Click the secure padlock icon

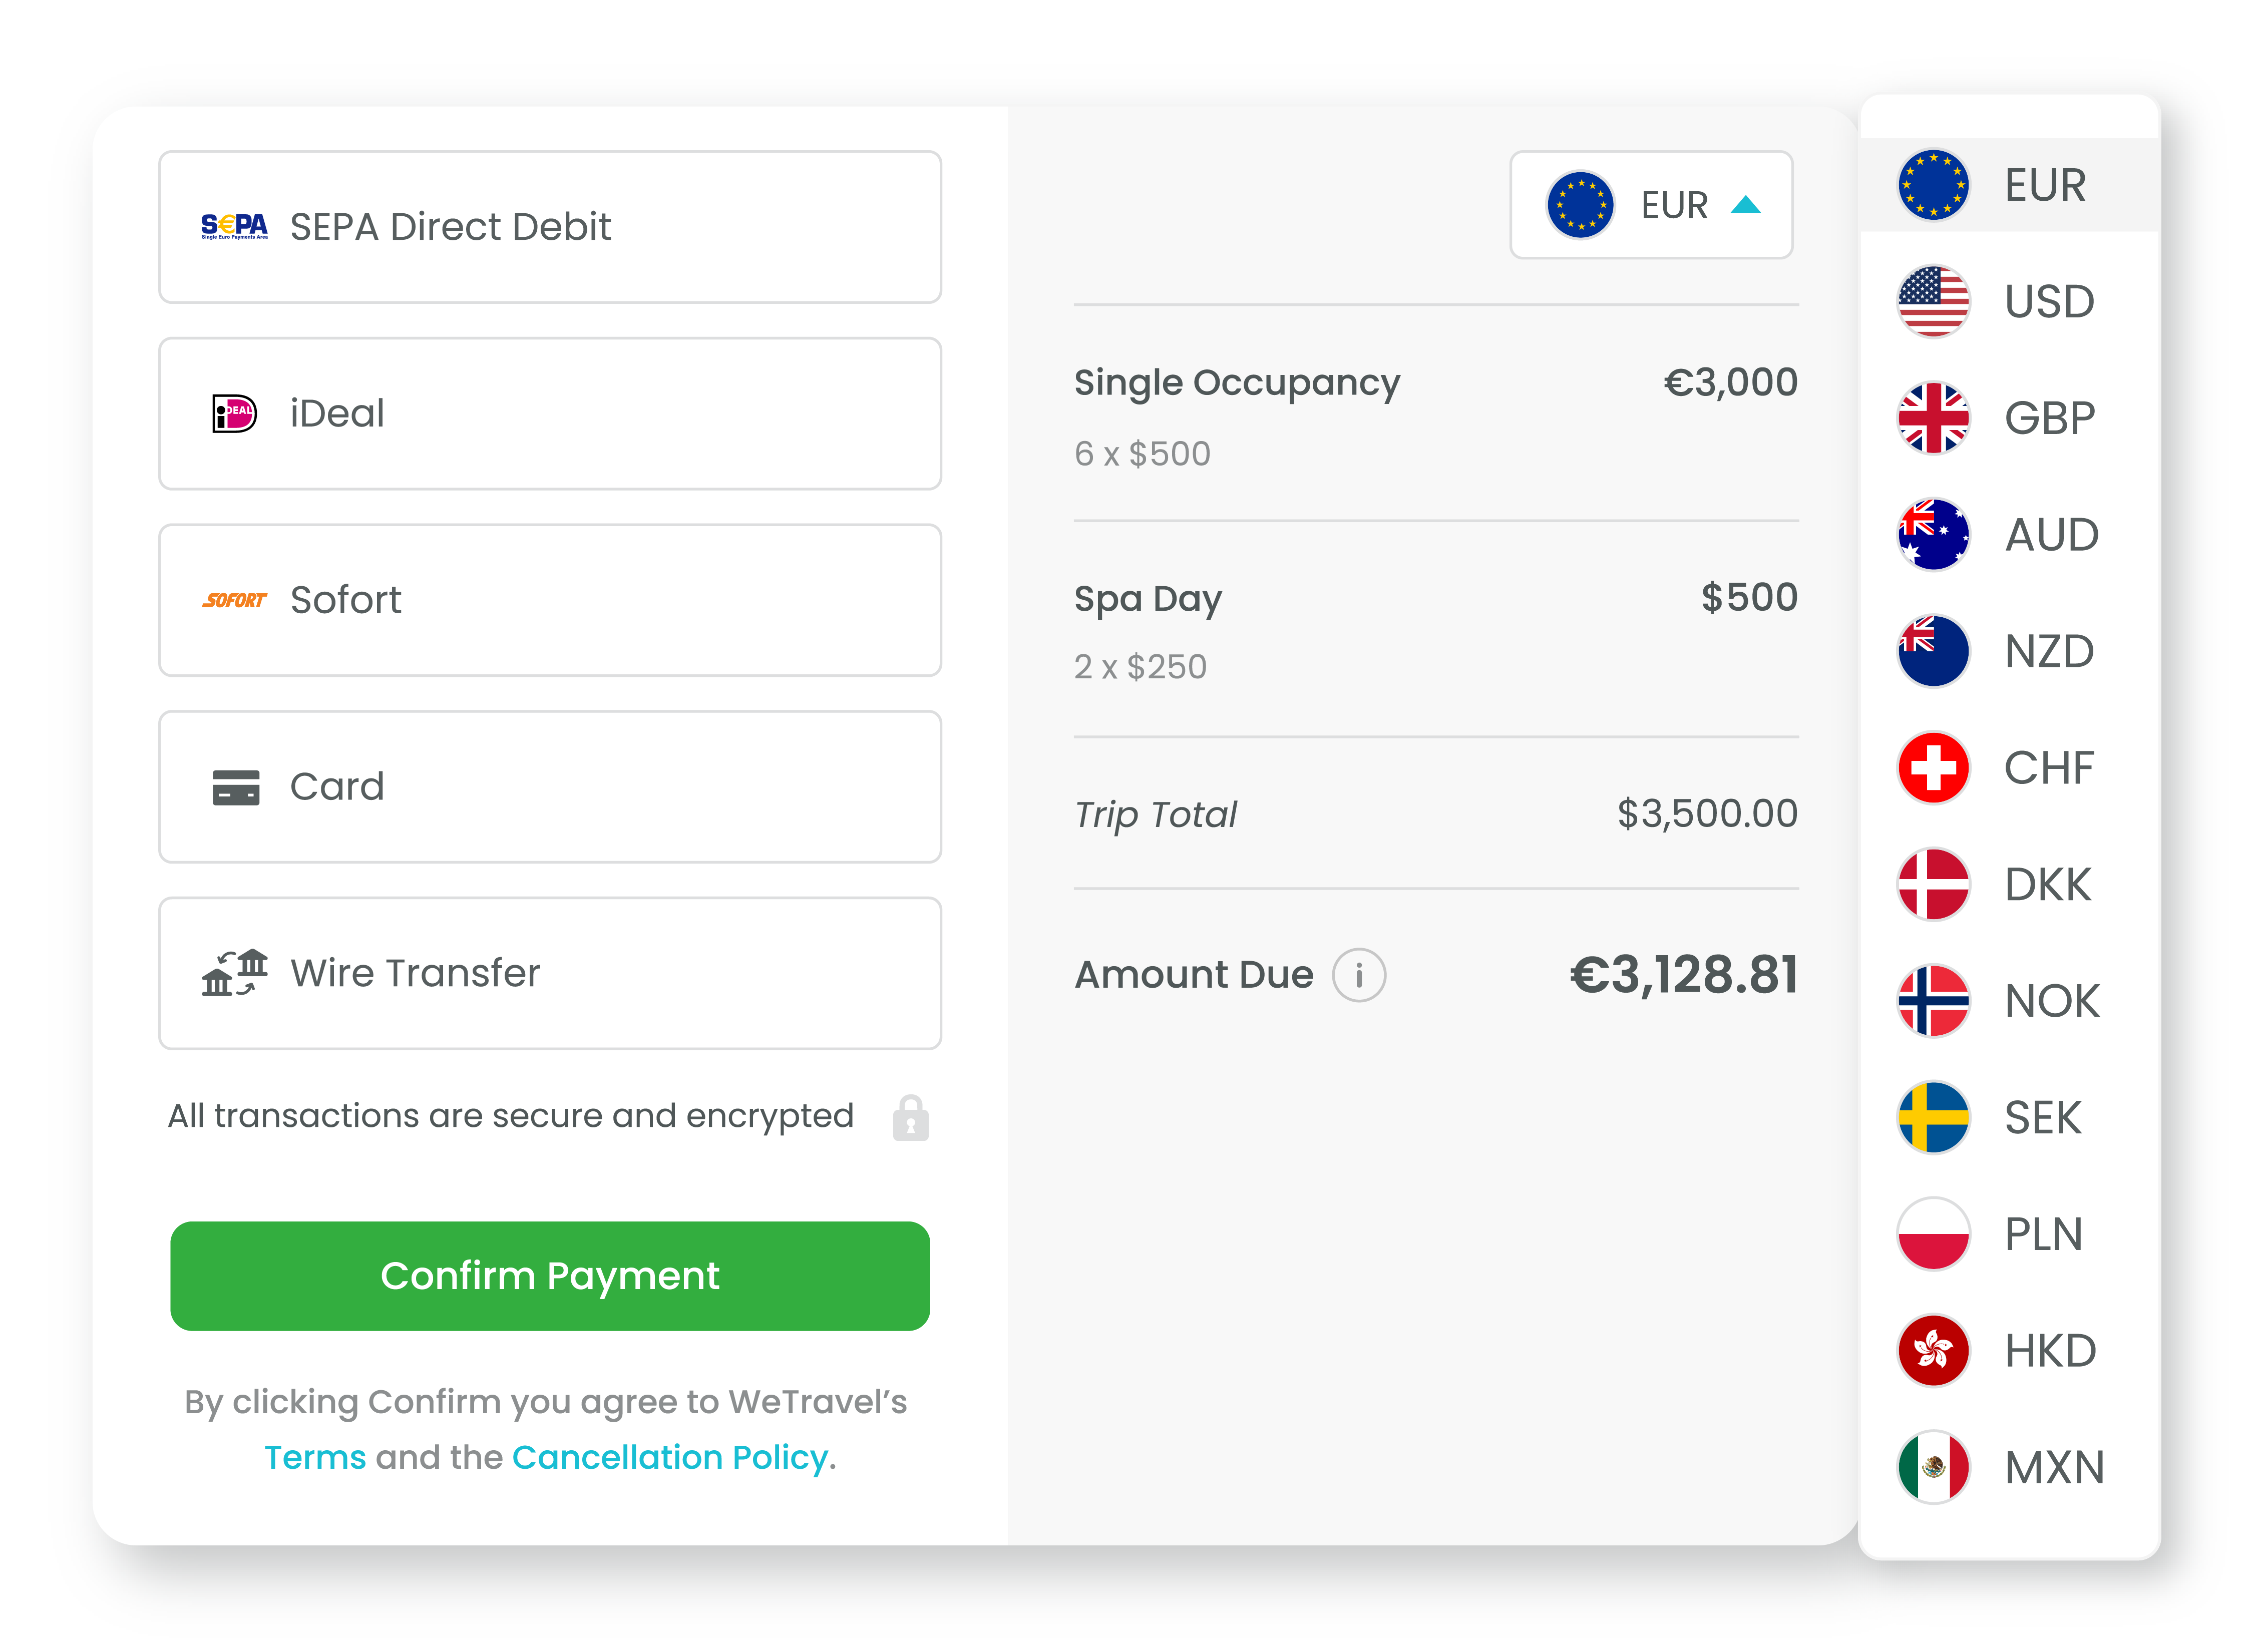(910, 1117)
